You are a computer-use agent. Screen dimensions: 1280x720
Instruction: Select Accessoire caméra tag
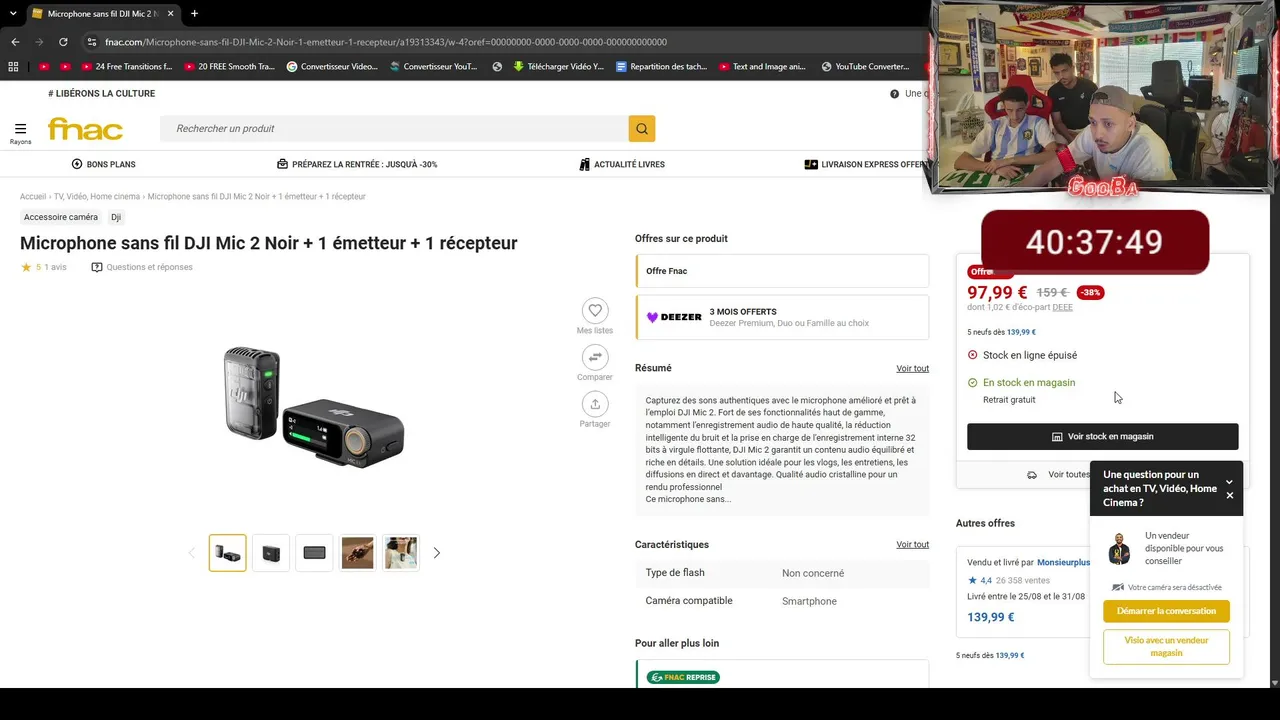tap(61, 217)
